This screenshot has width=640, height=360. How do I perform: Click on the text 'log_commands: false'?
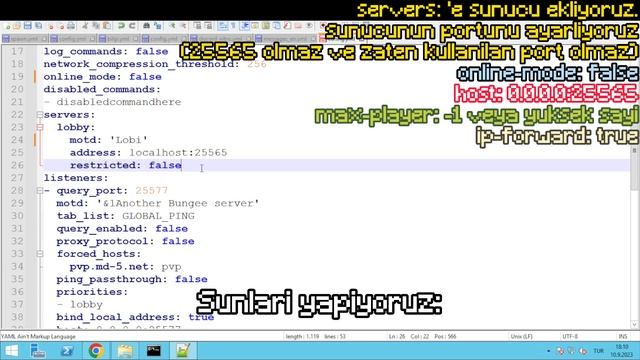pyautogui.click(x=106, y=51)
